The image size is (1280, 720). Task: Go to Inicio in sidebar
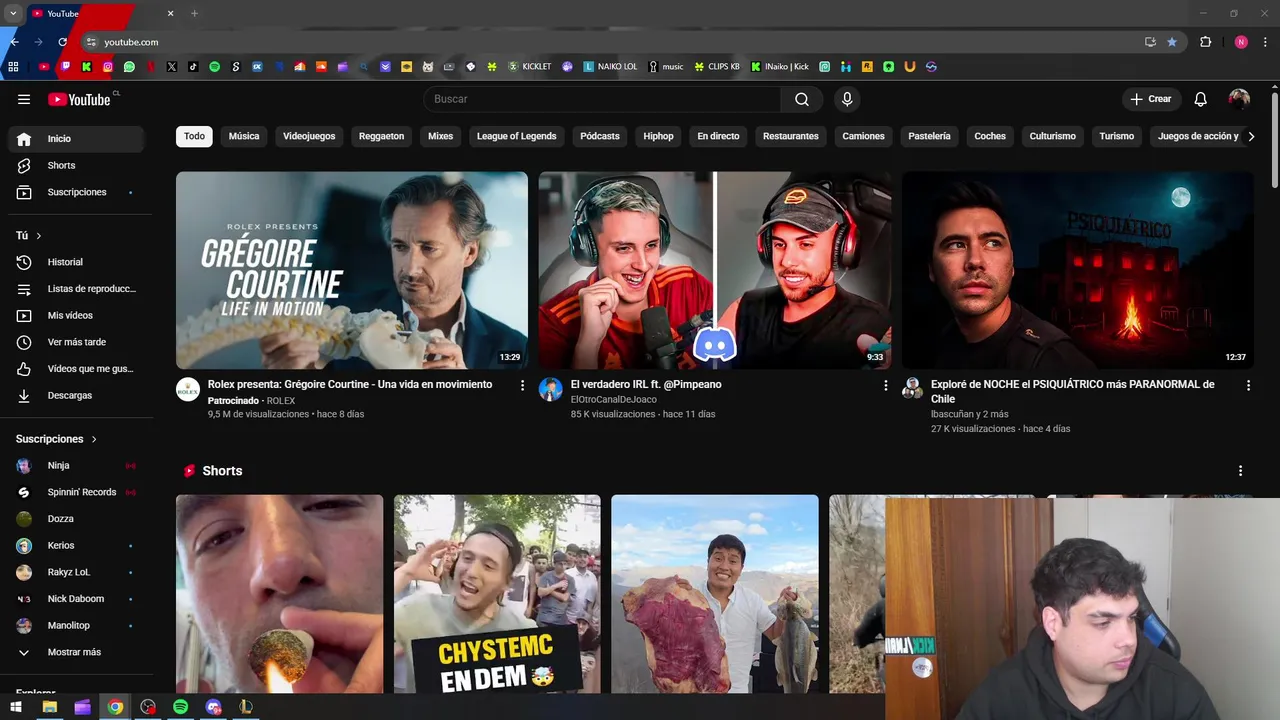tap(76, 139)
